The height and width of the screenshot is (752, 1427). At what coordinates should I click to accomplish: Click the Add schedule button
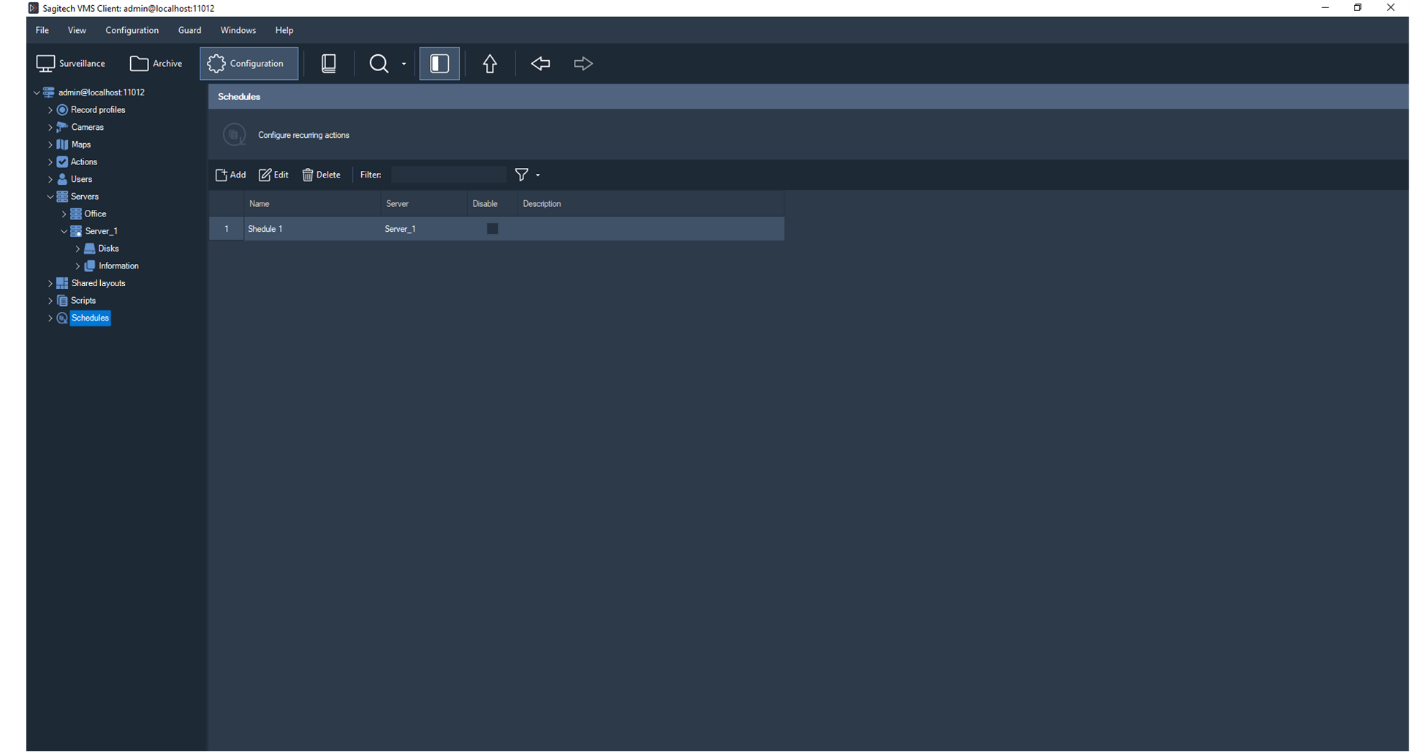click(231, 175)
